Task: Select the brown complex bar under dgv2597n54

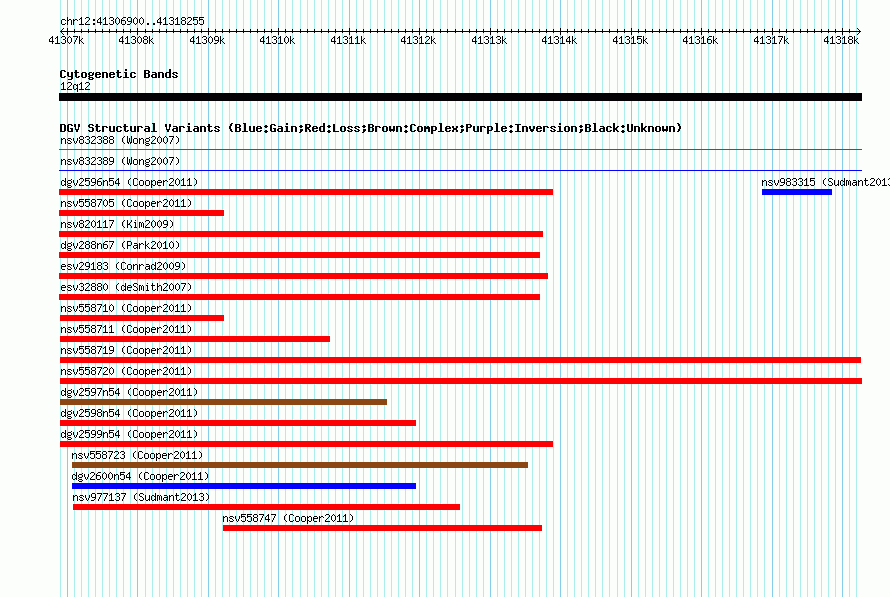Action: pyautogui.click(x=223, y=402)
